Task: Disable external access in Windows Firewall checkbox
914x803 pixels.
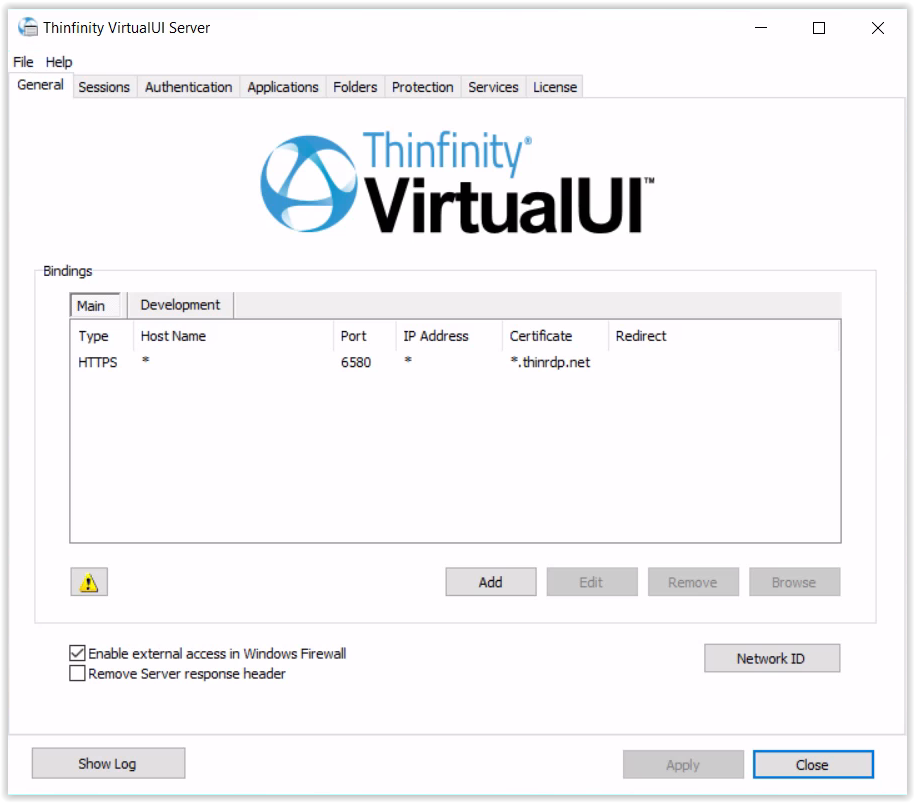Action: [x=78, y=653]
